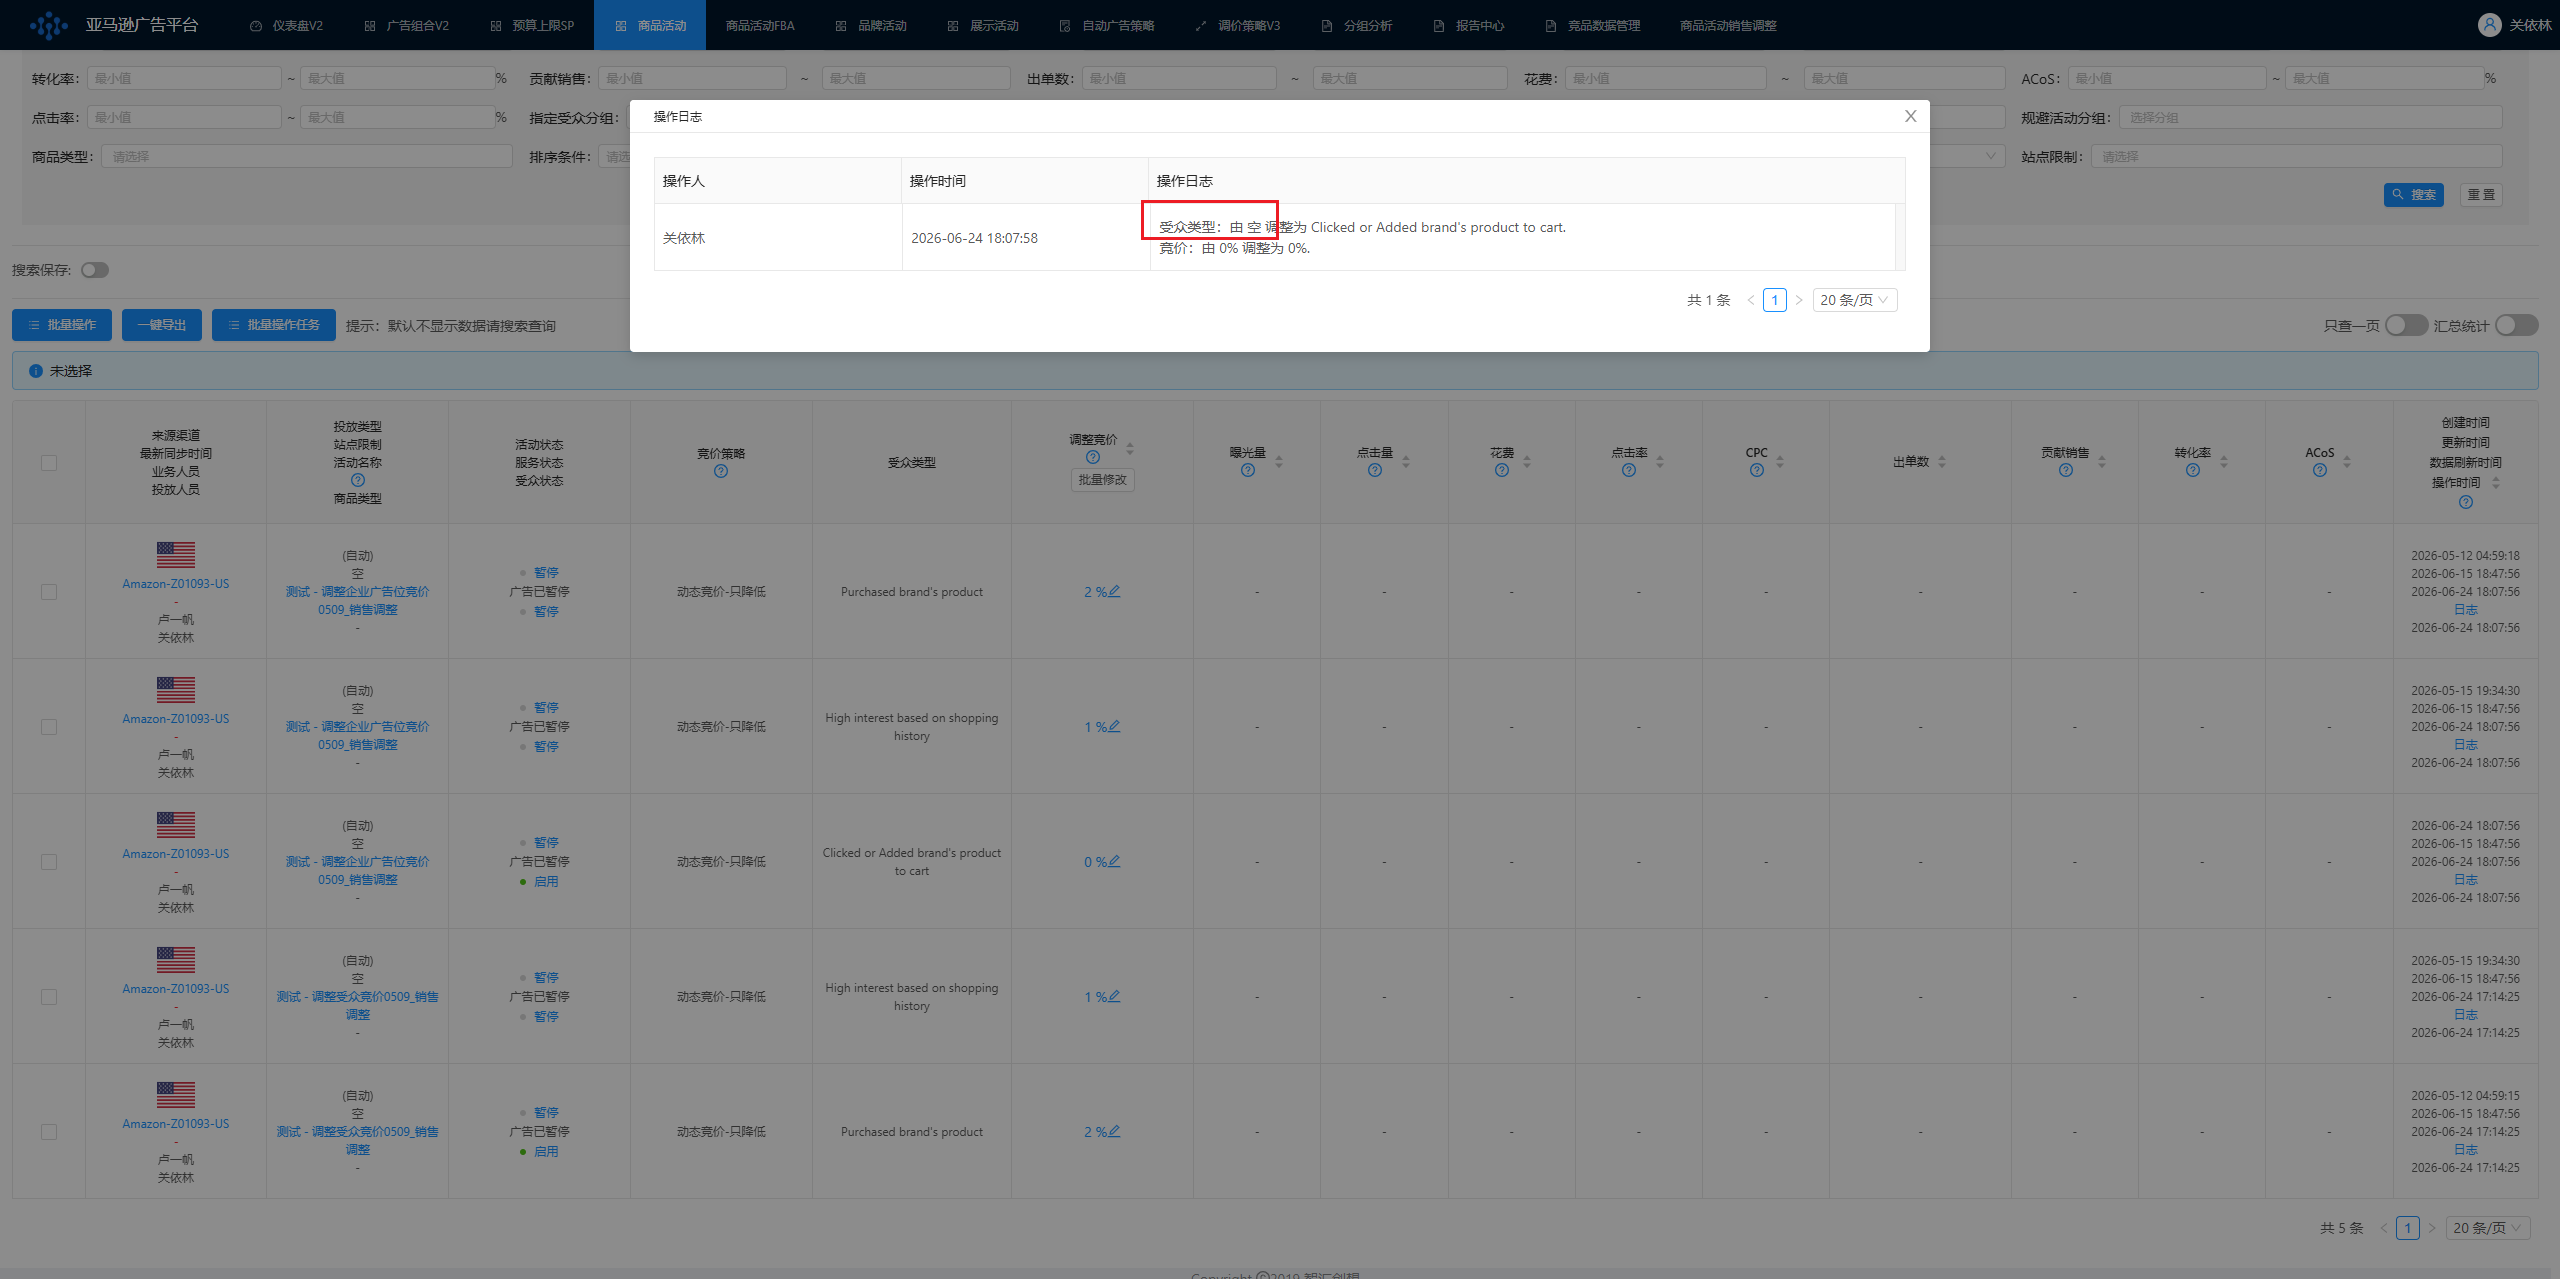Click the 批量操作任务 button
The height and width of the screenshot is (1279, 2560).
pos(274,325)
